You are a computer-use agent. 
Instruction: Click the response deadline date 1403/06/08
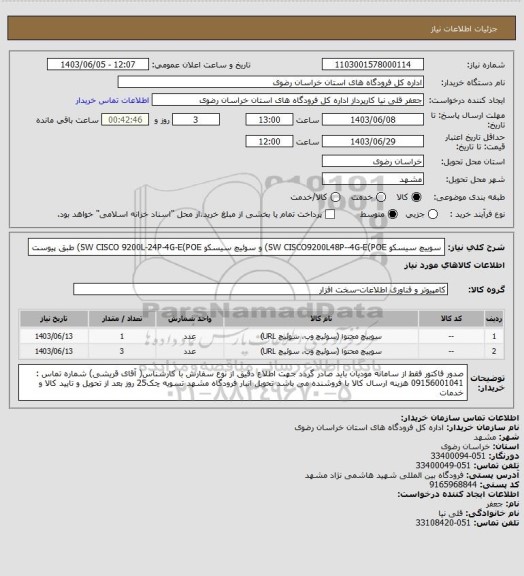[x=373, y=120]
